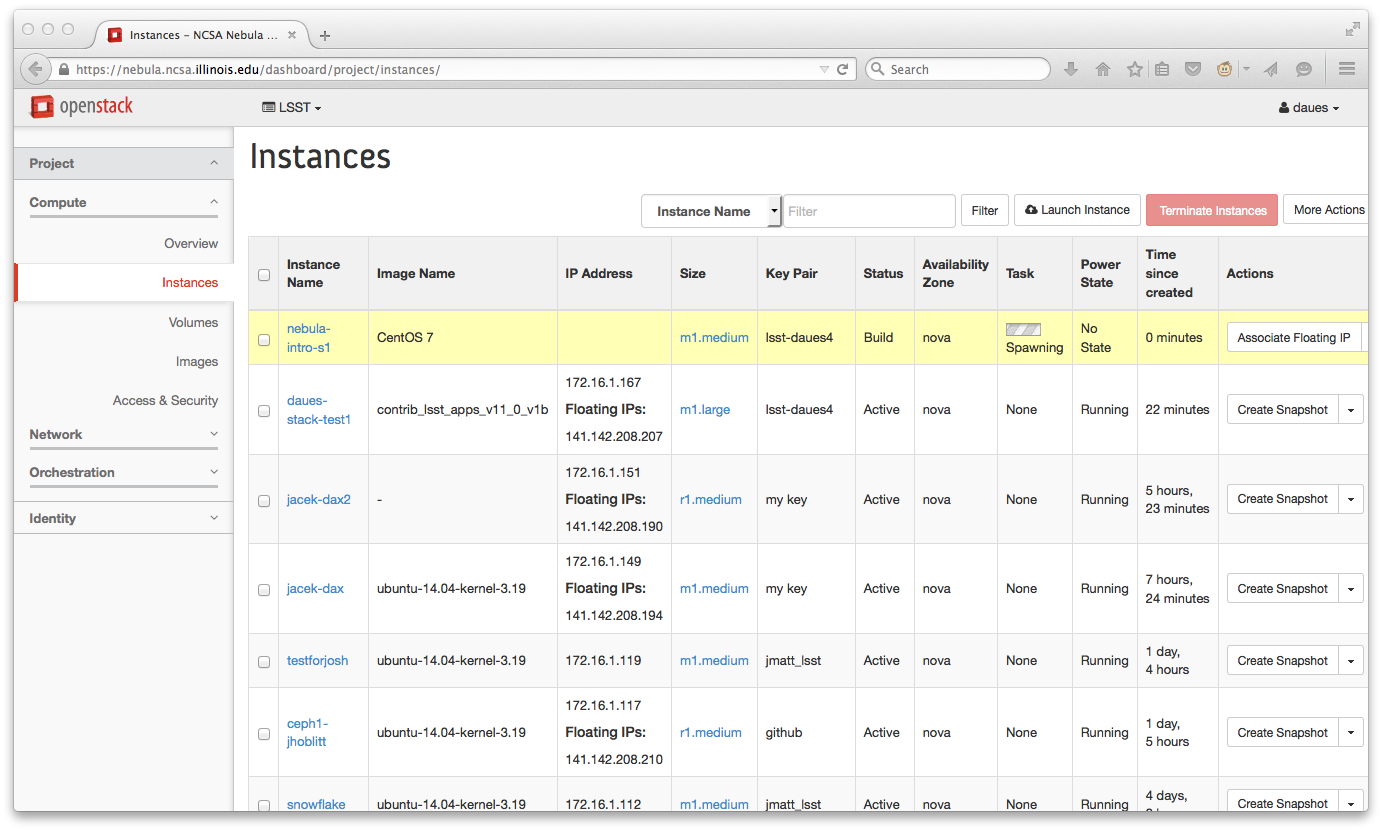Click the browser back arrow button
Viewport: 1382px width, 831px height.
[x=35, y=69]
